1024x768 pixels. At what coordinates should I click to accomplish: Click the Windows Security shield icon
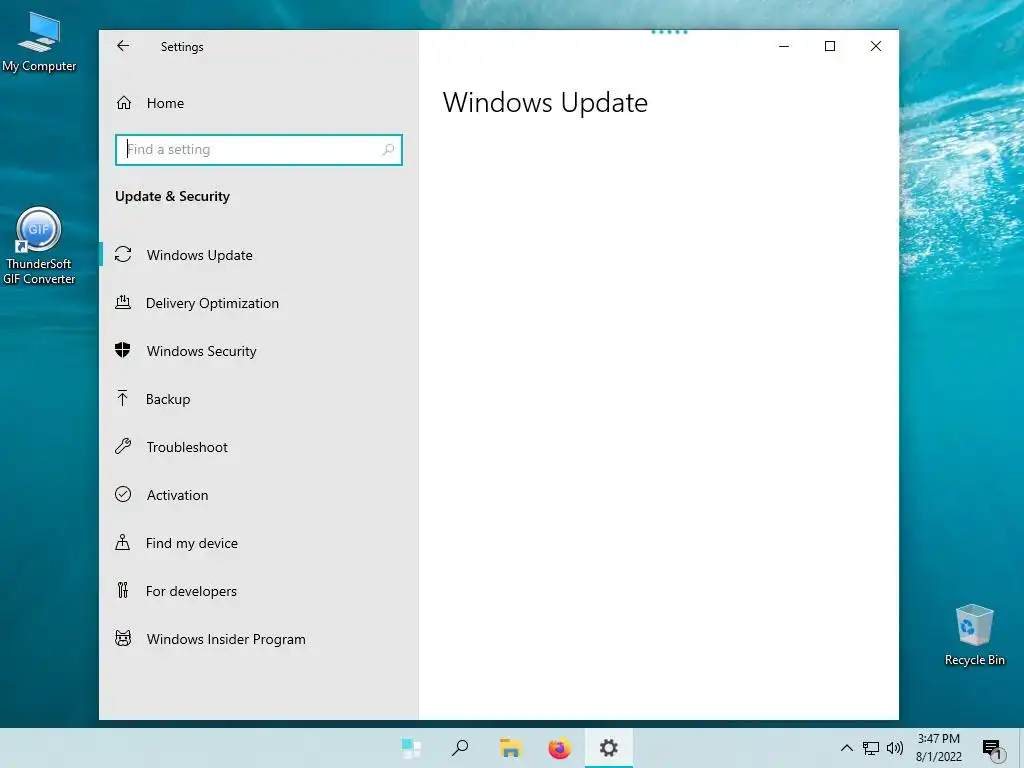click(123, 350)
